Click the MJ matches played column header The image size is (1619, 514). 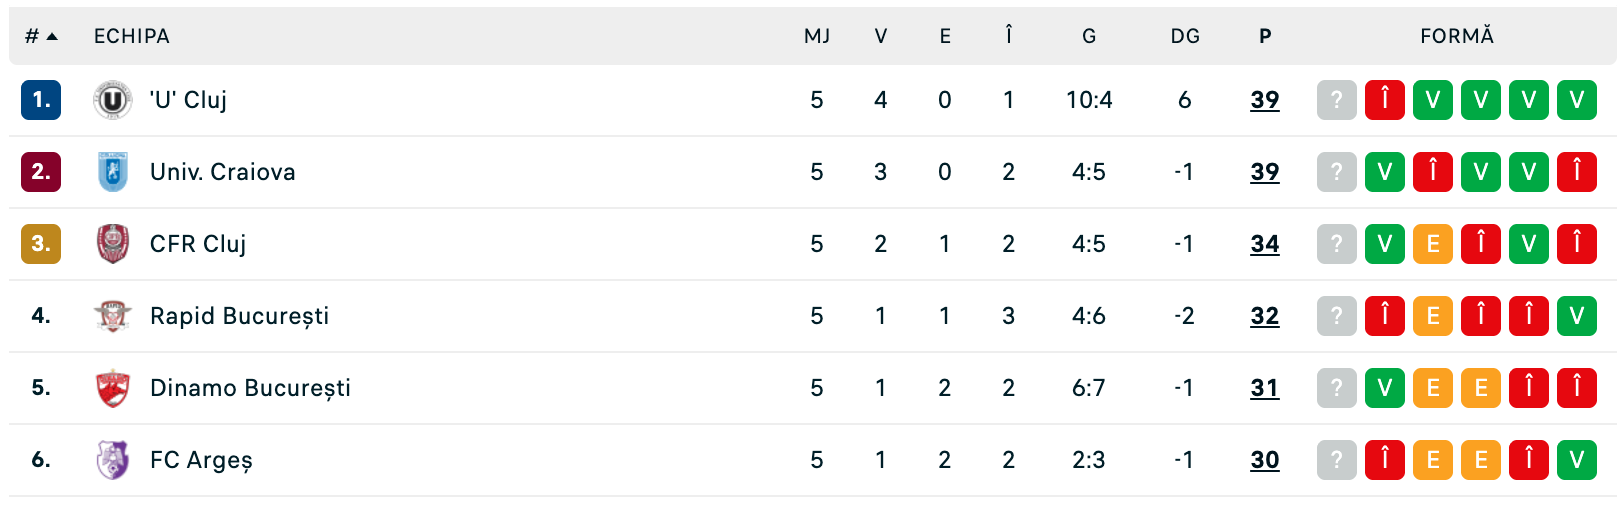817,36
